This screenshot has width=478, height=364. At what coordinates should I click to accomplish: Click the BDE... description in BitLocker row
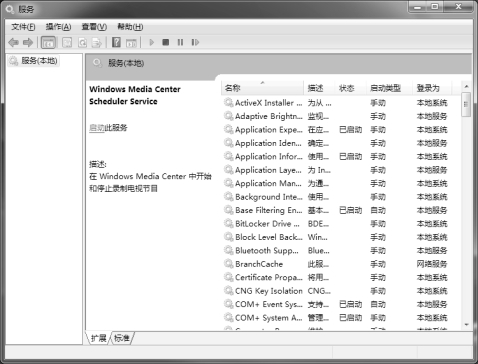[x=318, y=224]
